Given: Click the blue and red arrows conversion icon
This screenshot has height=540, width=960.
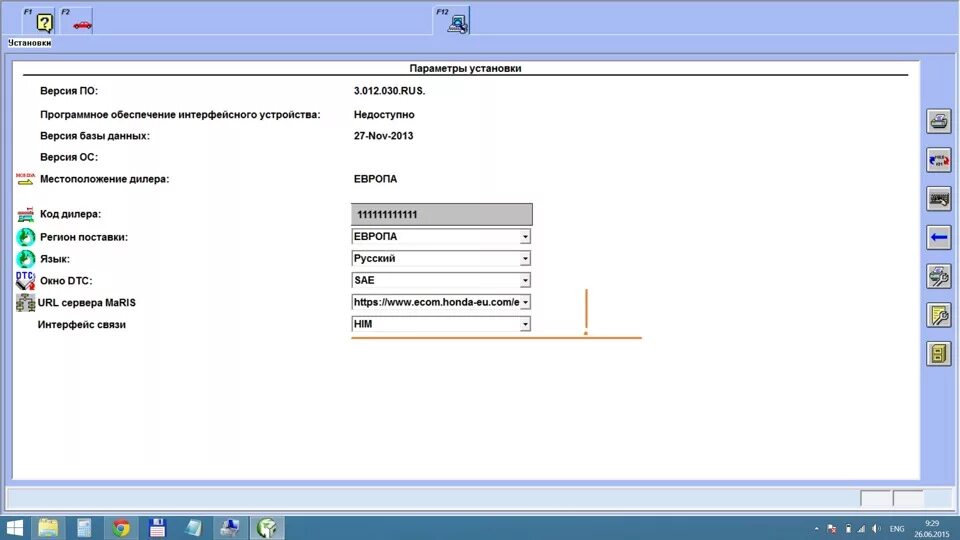Looking at the screenshot, I should [x=939, y=160].
